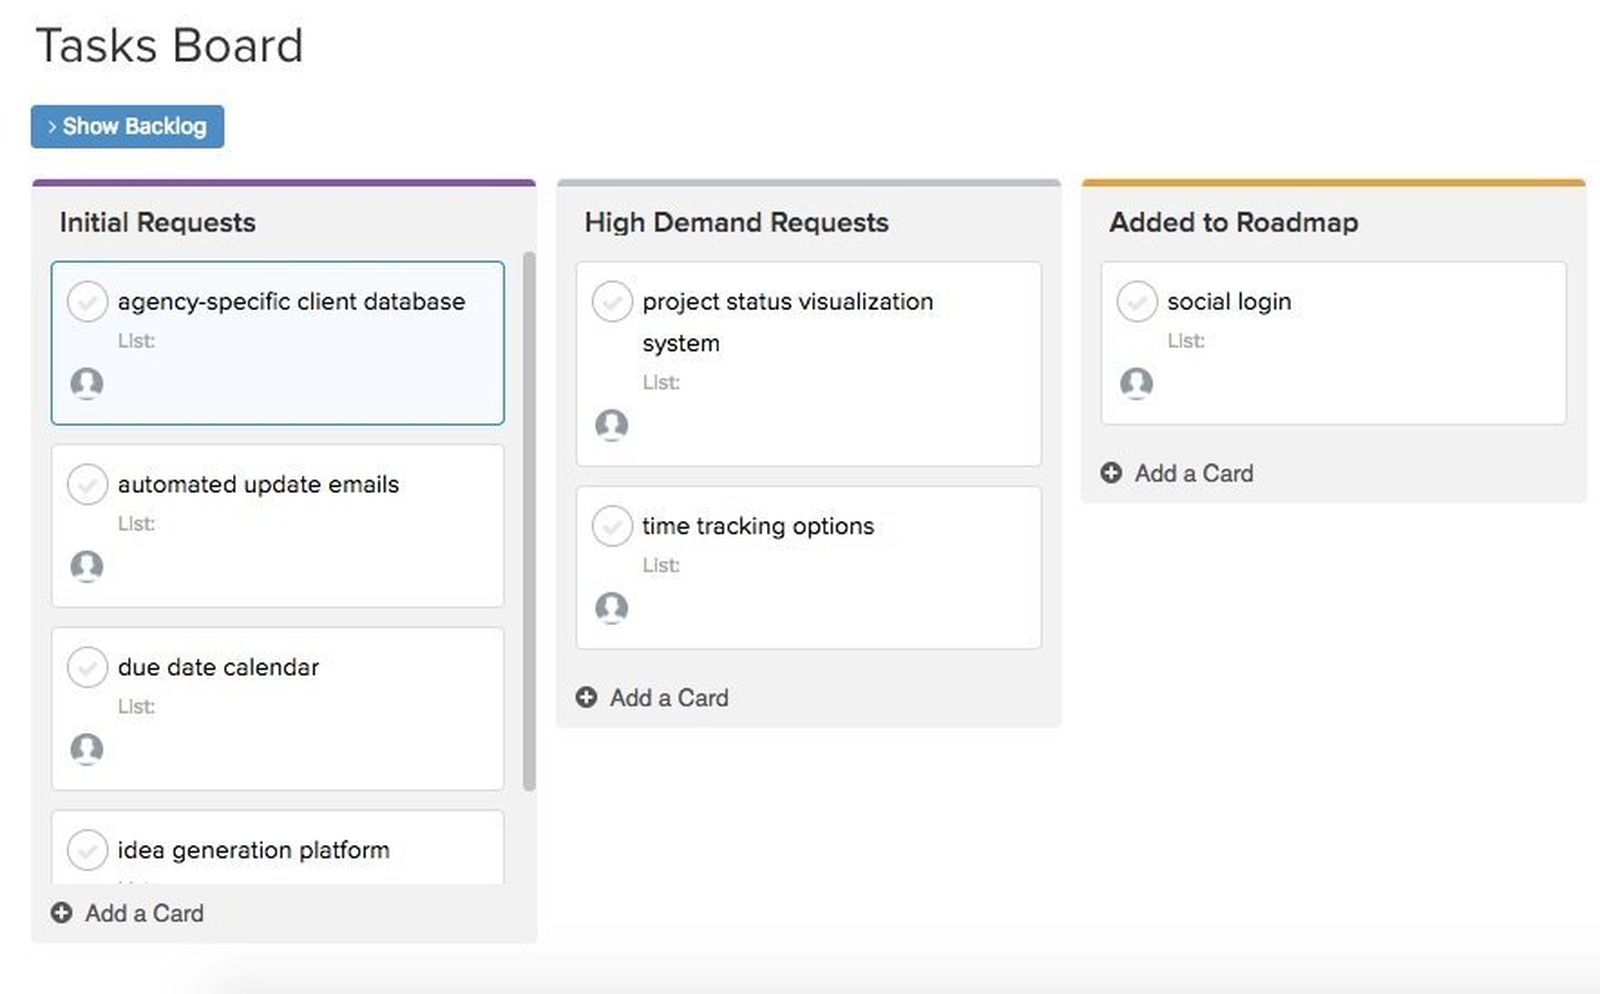Click the Added to Roadmap column title
This screenshot has height=994, width=1600.
point(1233,222)
